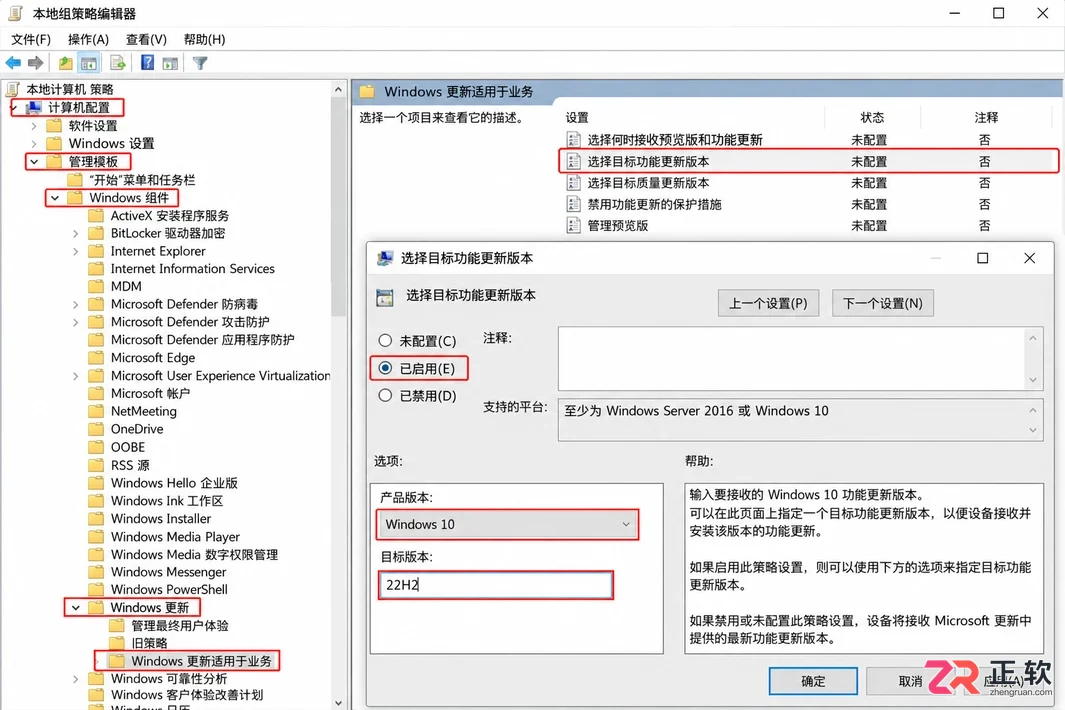Select “开始”菜单和任务栏 in the tree
This screenshot has height=710, width=1065.
(x=141, y=180)
